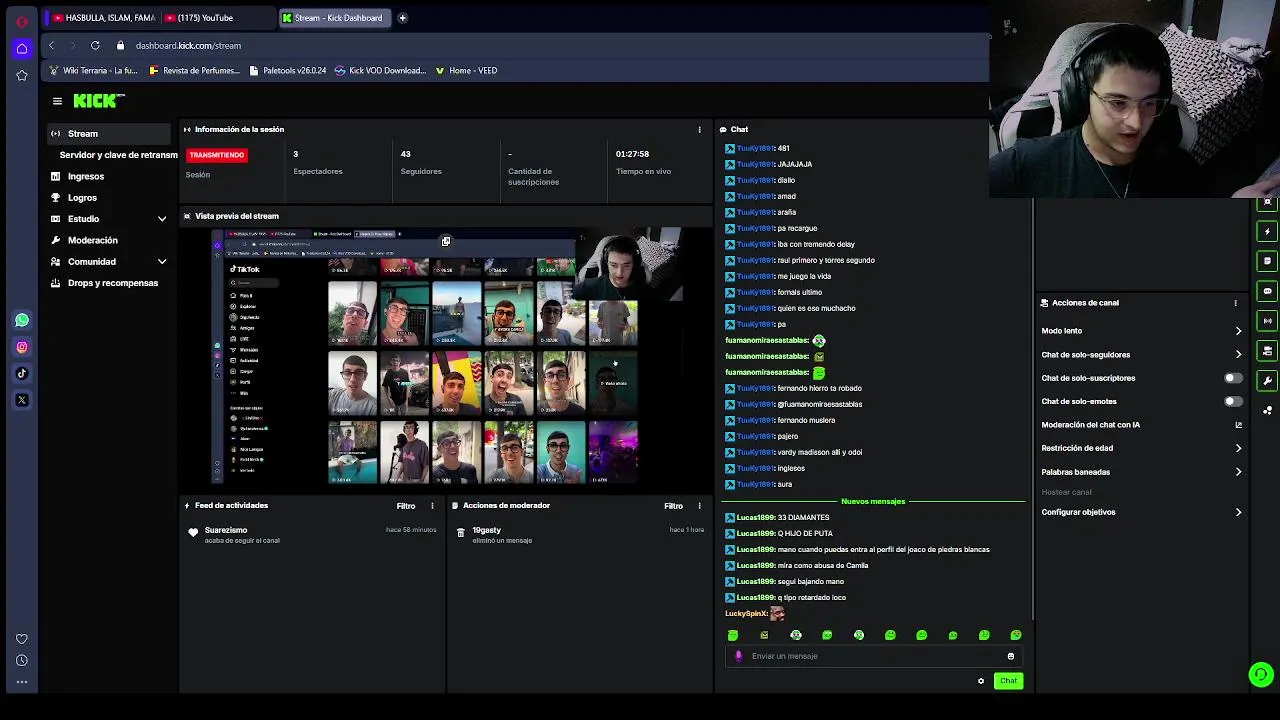Screen dimensions: 1280x720
Task: Open Filtro in Feed de actividades
Action: 406,506
